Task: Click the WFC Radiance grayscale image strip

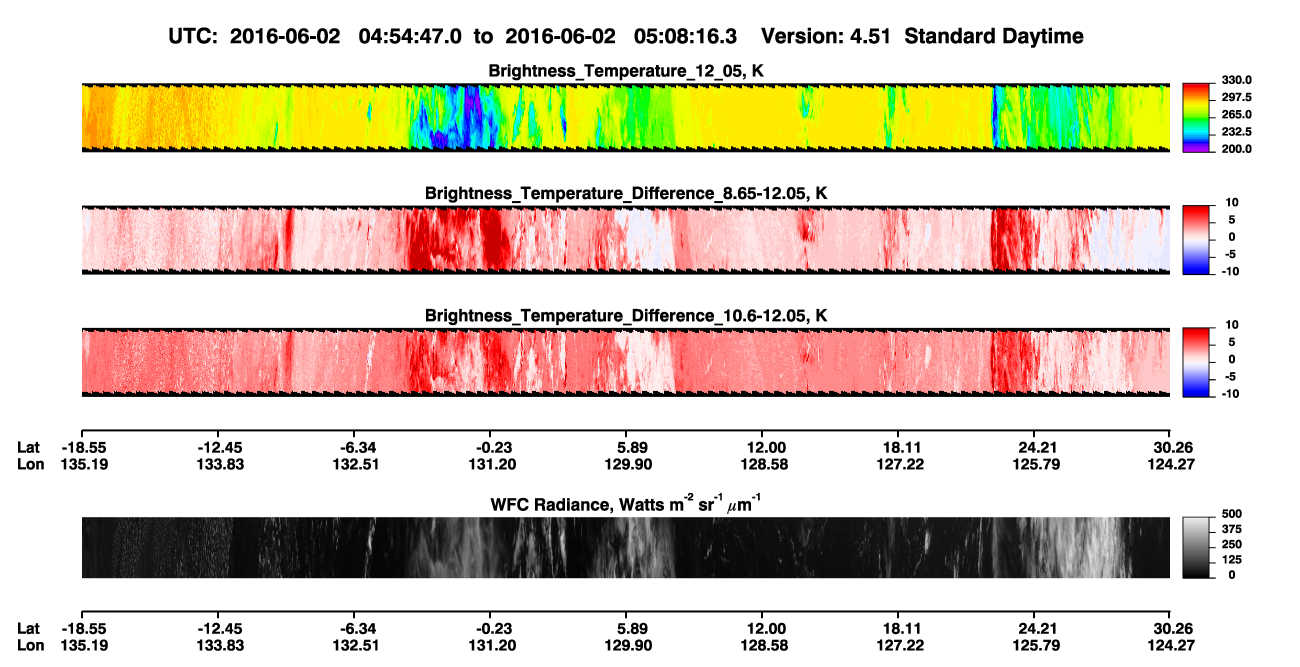Action: pos(625,547)
